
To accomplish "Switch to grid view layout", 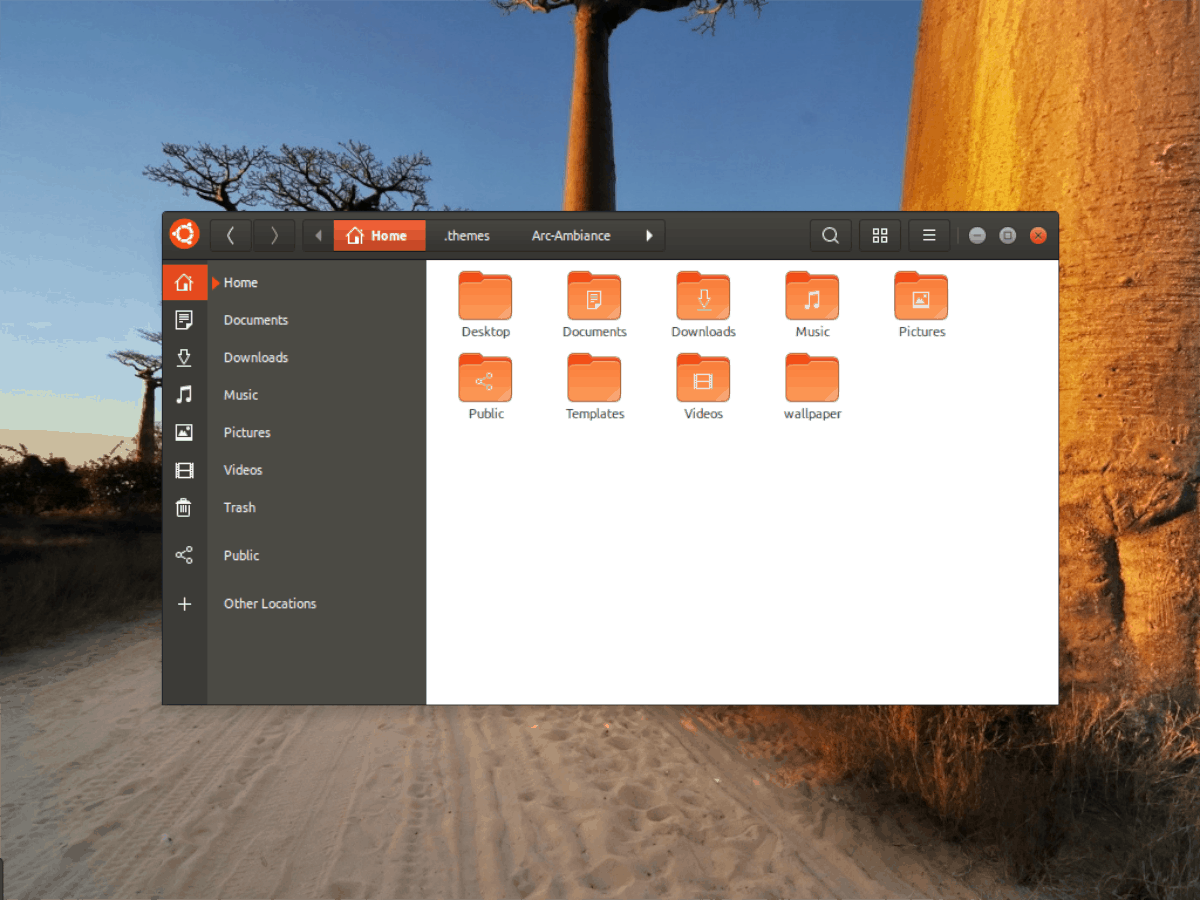I will tap(880, 235).
